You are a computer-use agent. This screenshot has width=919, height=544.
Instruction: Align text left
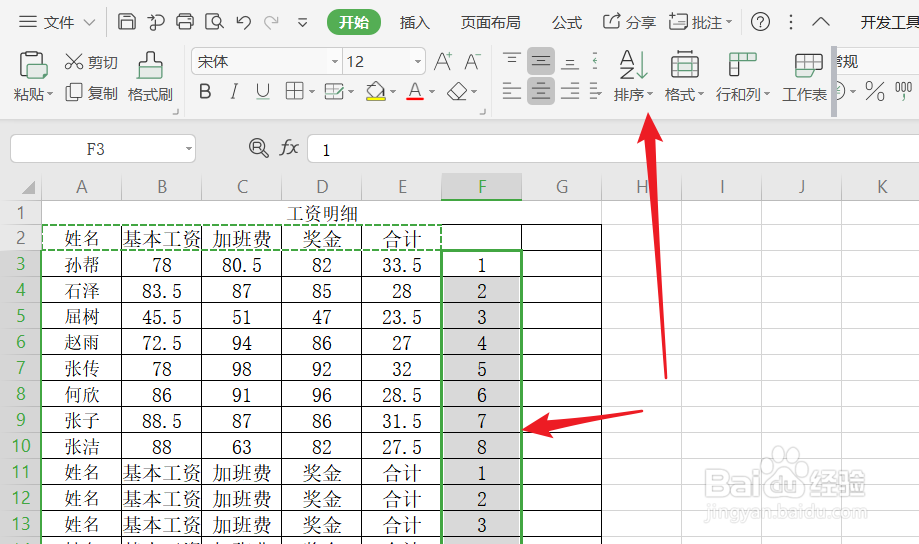512,91
